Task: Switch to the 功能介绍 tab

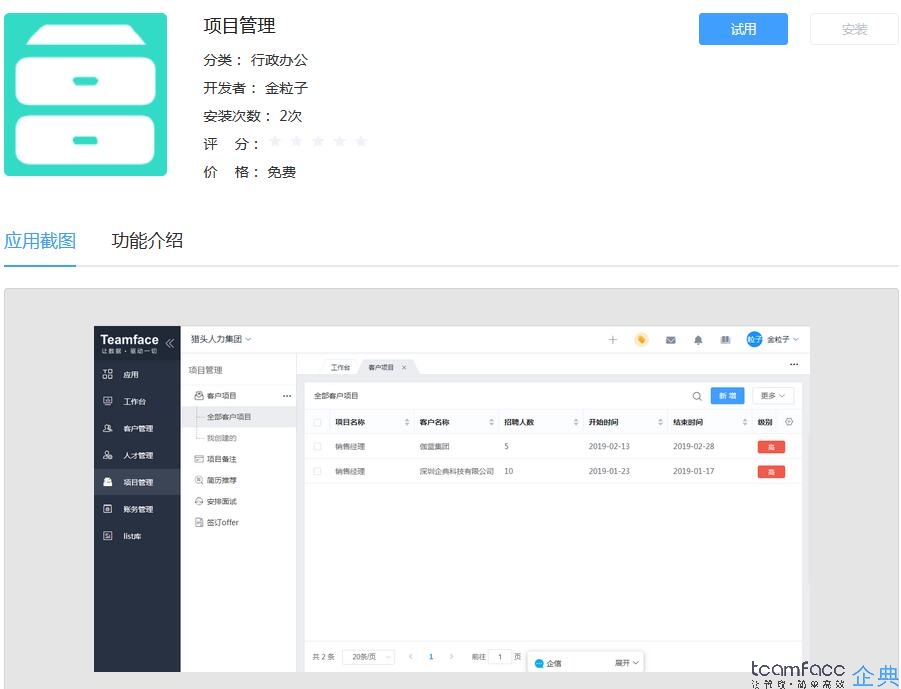Action: 147,240
